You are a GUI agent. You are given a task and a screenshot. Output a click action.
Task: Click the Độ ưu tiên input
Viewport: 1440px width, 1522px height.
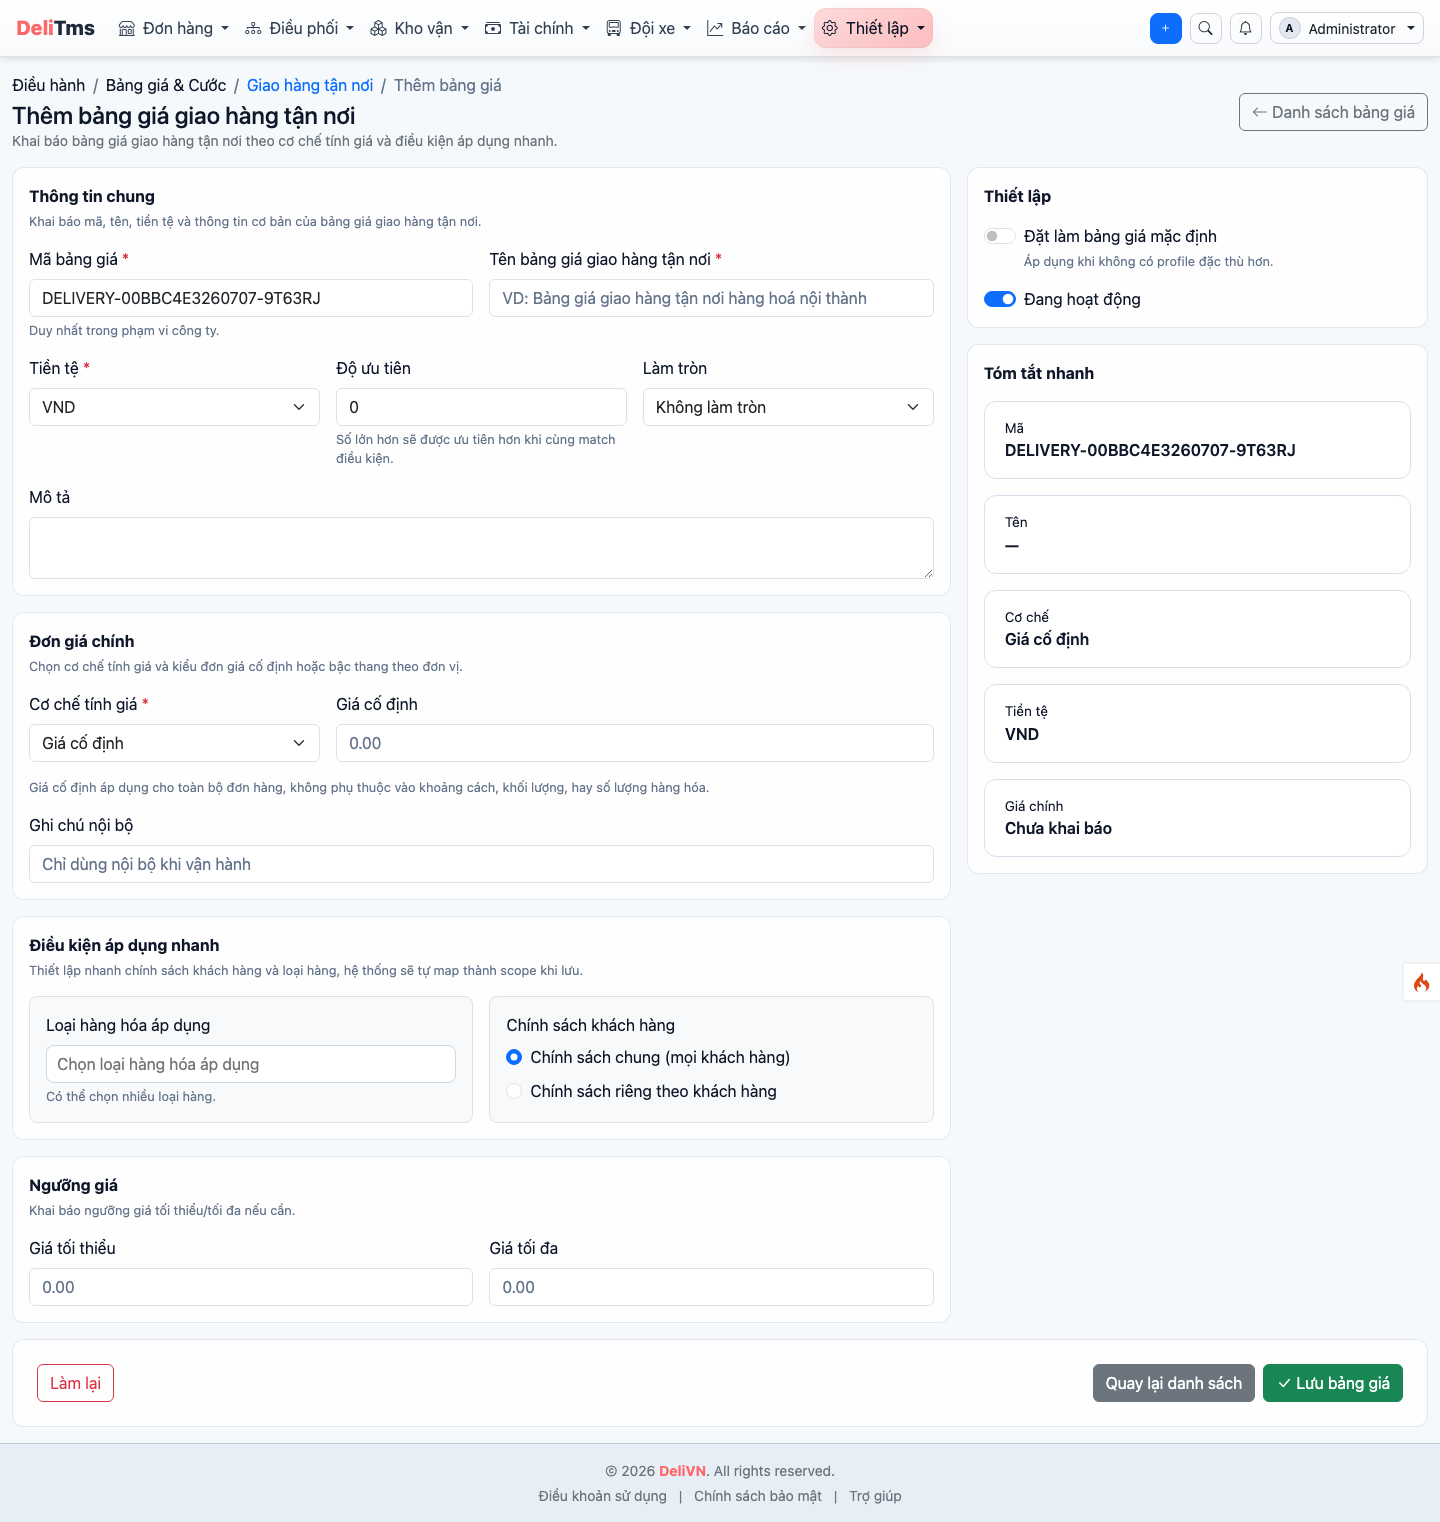tap(481, 407)
